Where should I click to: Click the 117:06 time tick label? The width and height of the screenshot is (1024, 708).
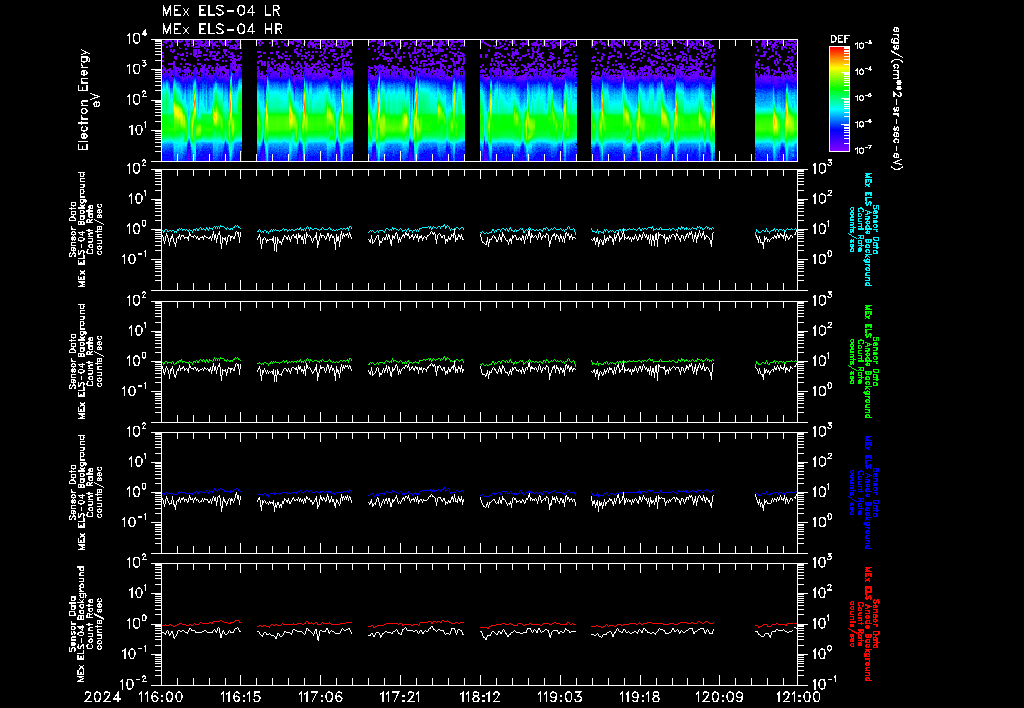[x=318, y=695]
